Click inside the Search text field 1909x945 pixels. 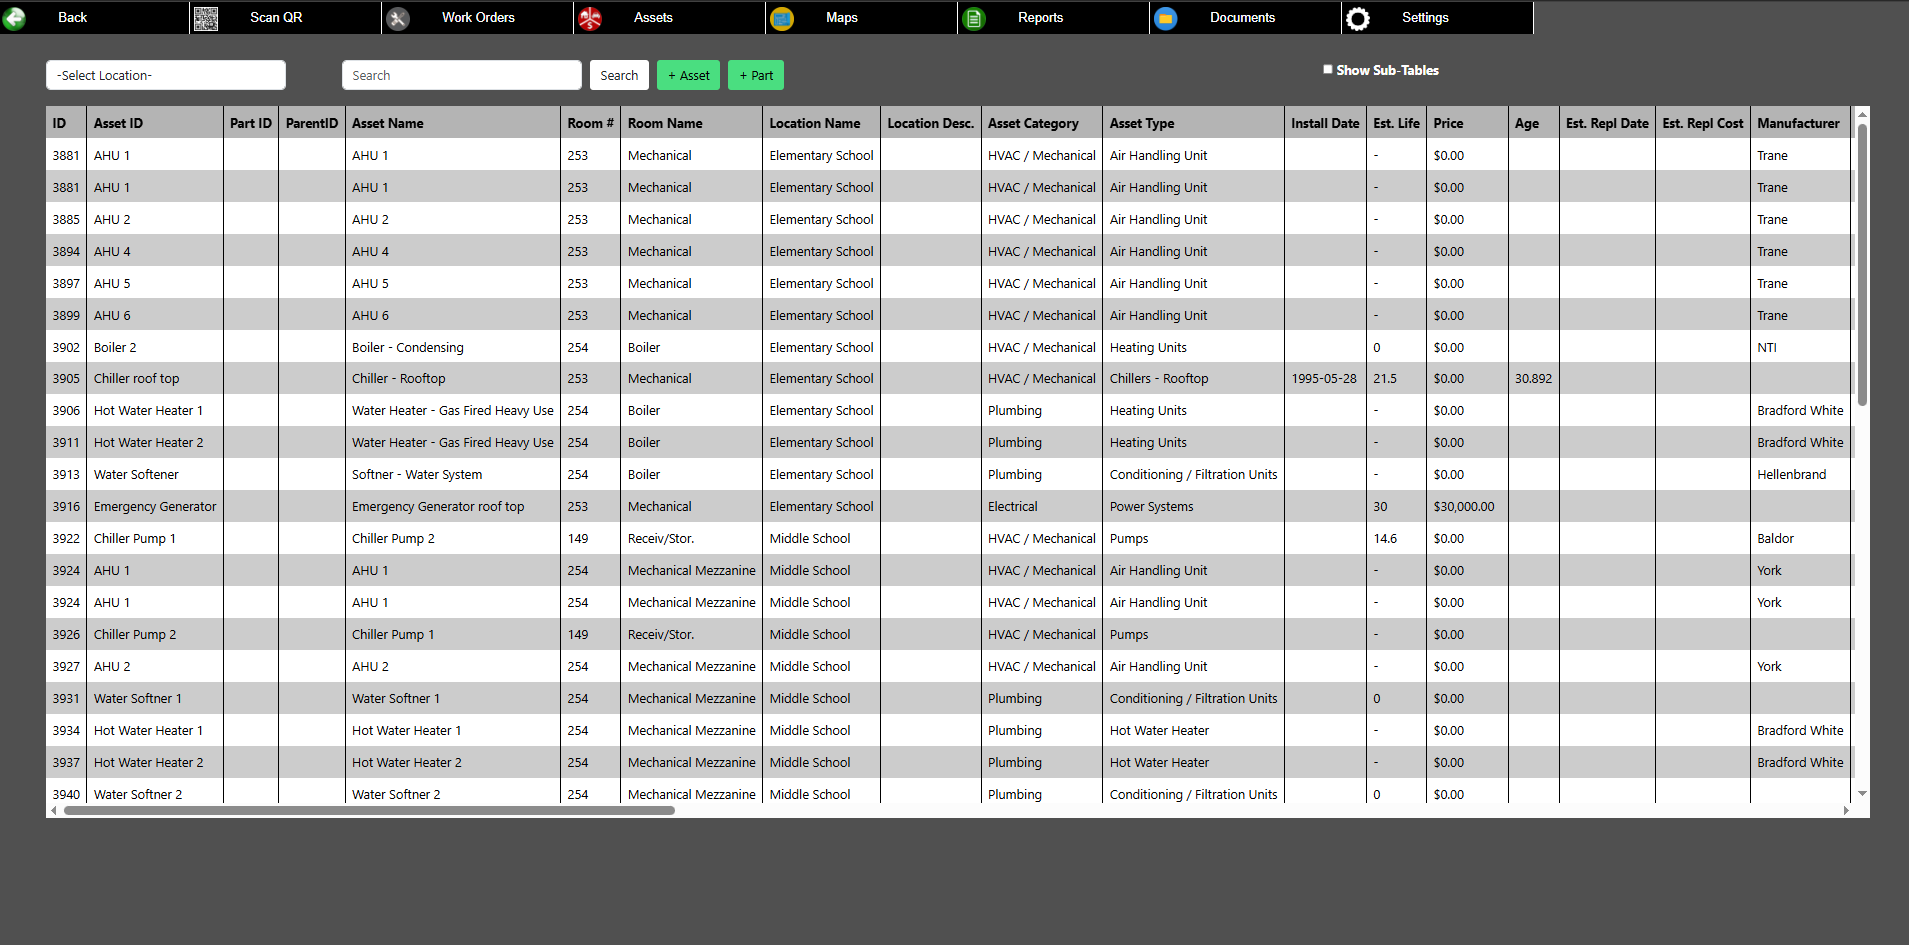click(461, 75)
